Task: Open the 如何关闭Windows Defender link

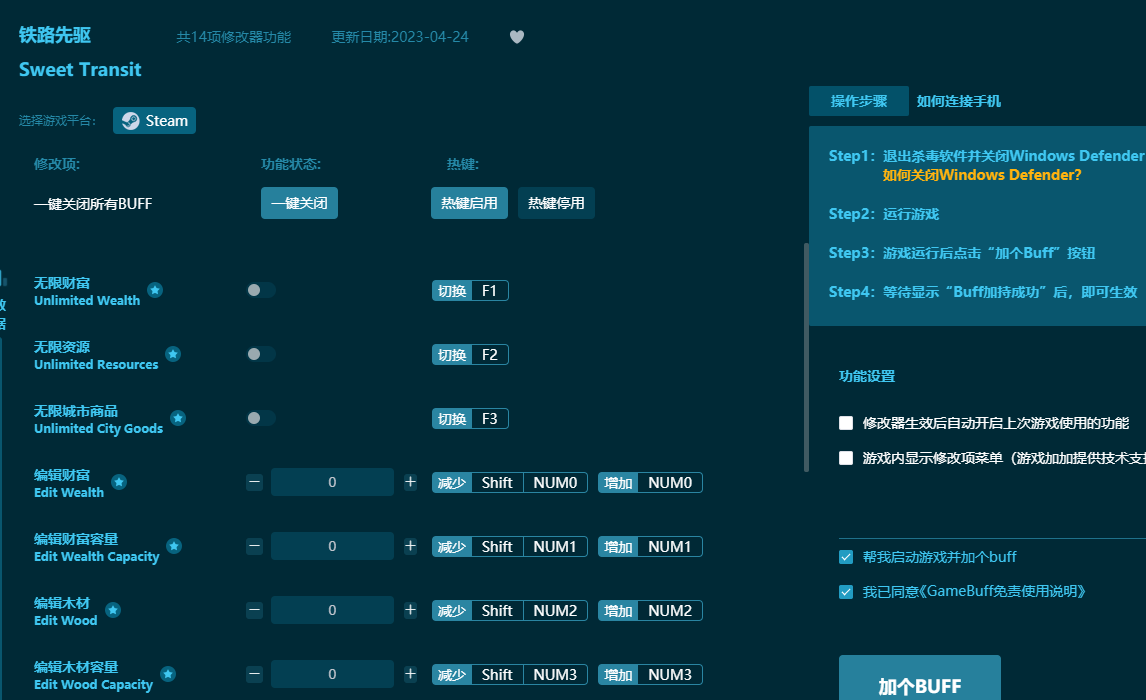Action: 982,175
